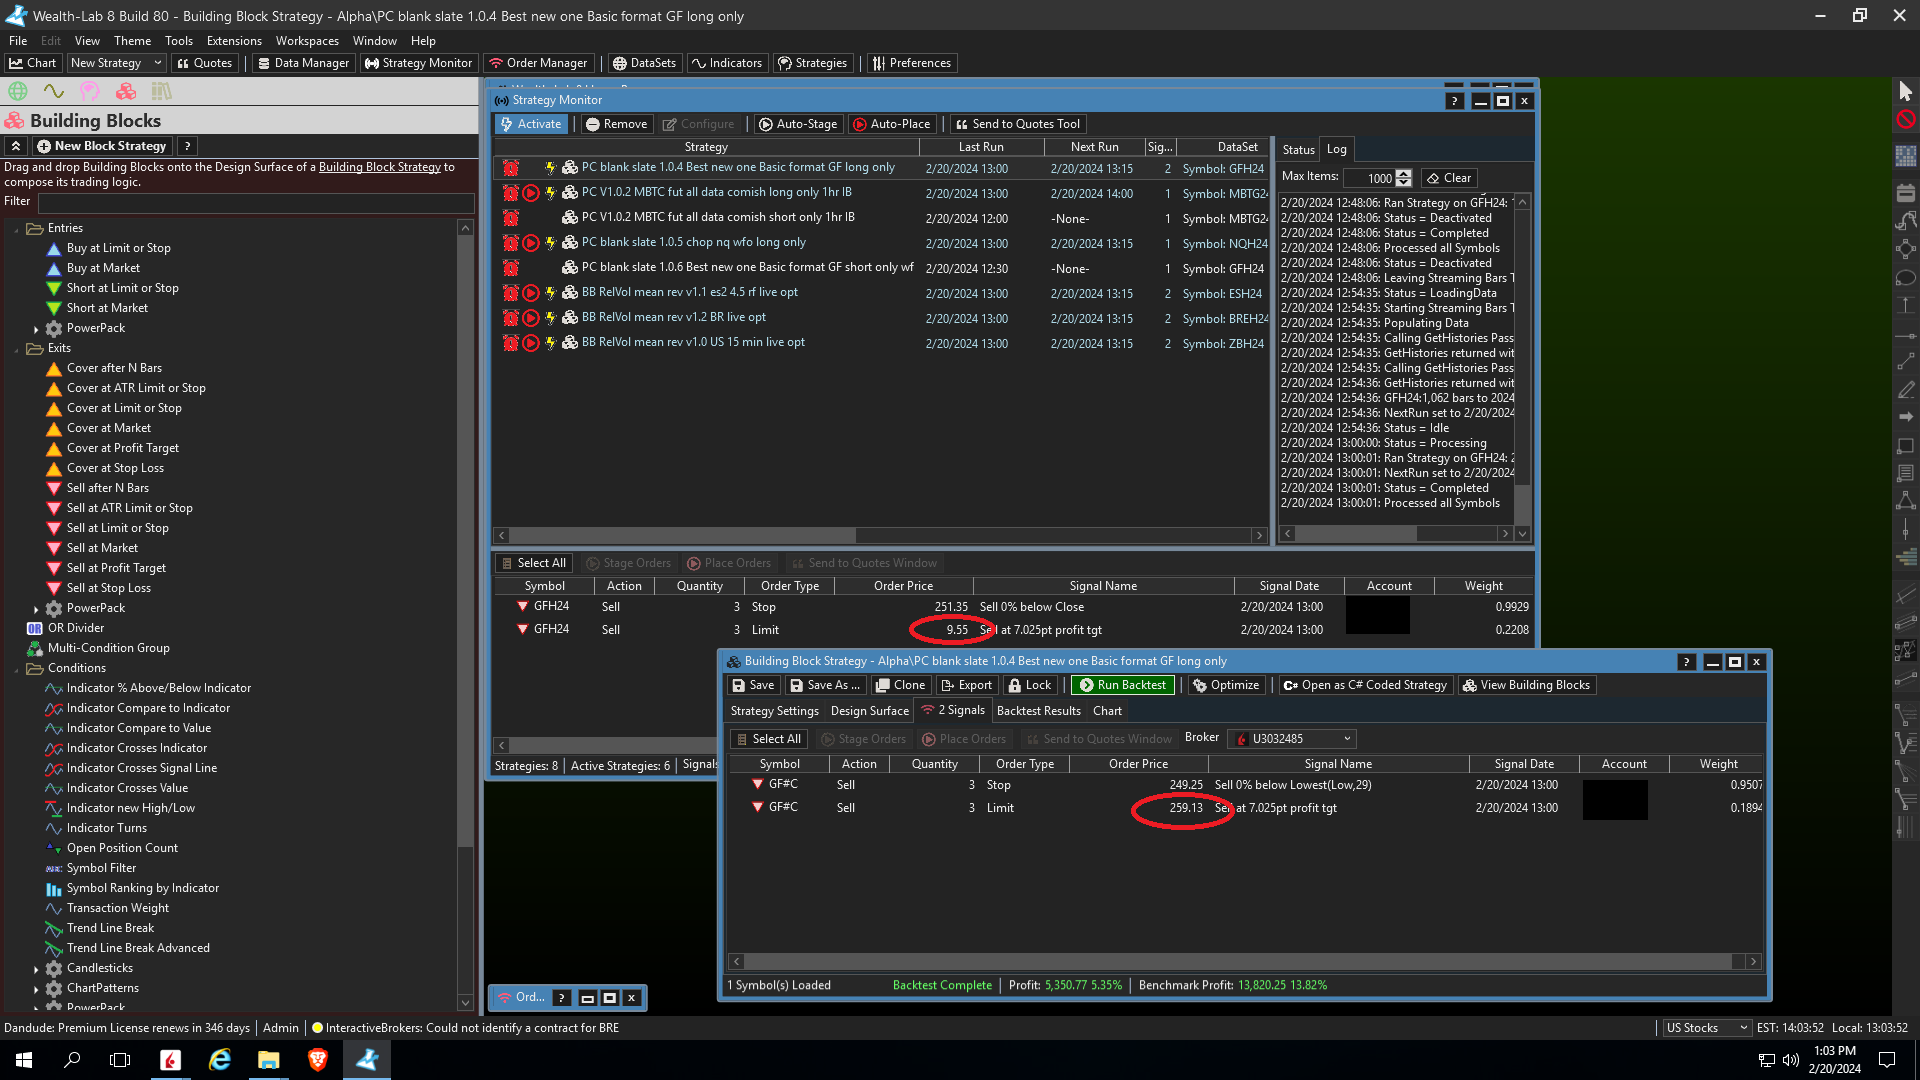Click the Send to Quotes Tool button

pyautogui.click(x=1018, y=124)
